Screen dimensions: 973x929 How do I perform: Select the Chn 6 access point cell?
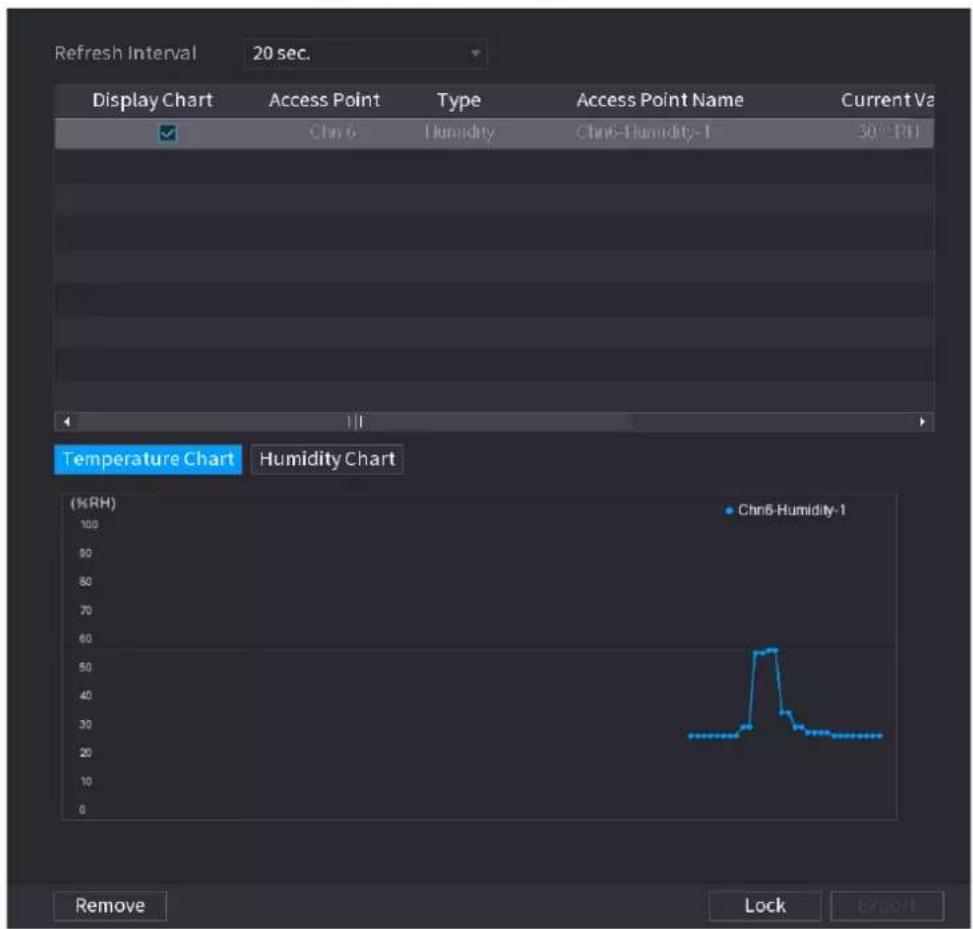(333, 132)
